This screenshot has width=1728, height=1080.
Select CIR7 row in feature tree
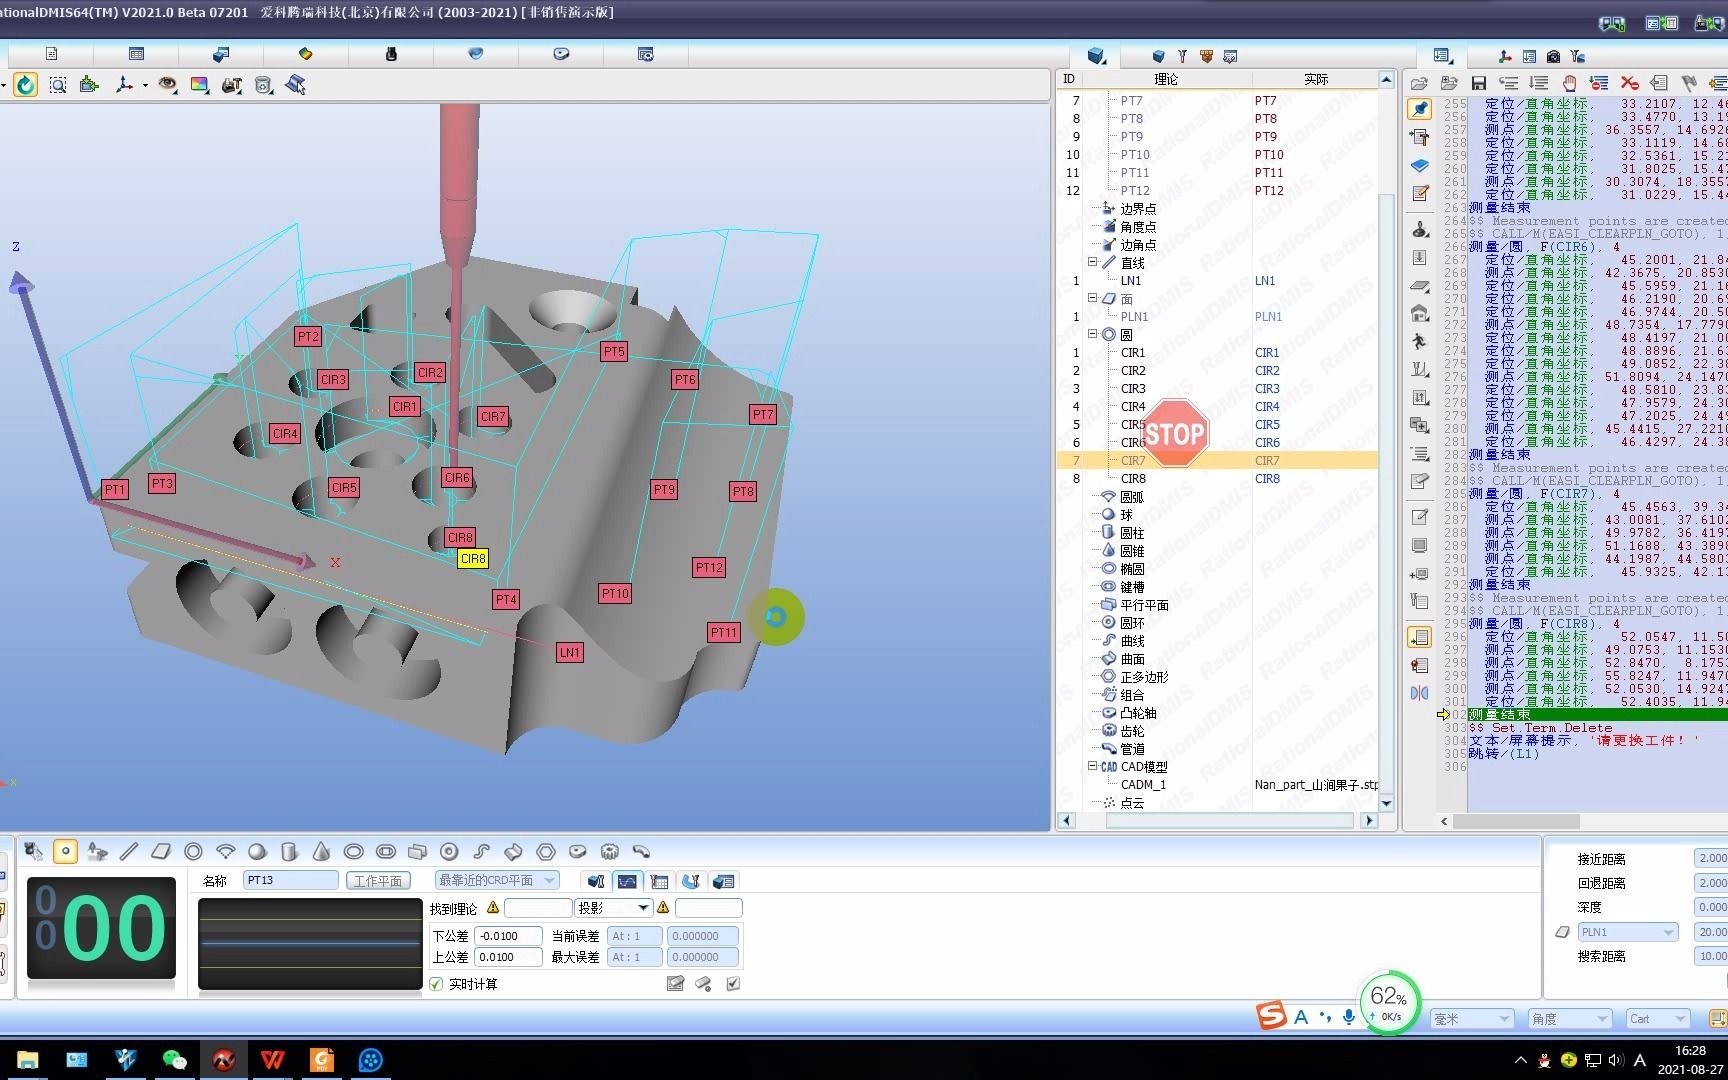point(1217,460)
